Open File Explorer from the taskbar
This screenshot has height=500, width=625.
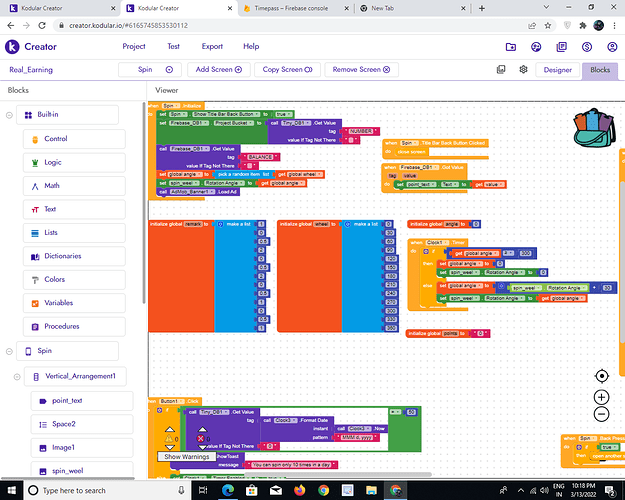pyautogui.click(x=371, y=490)
